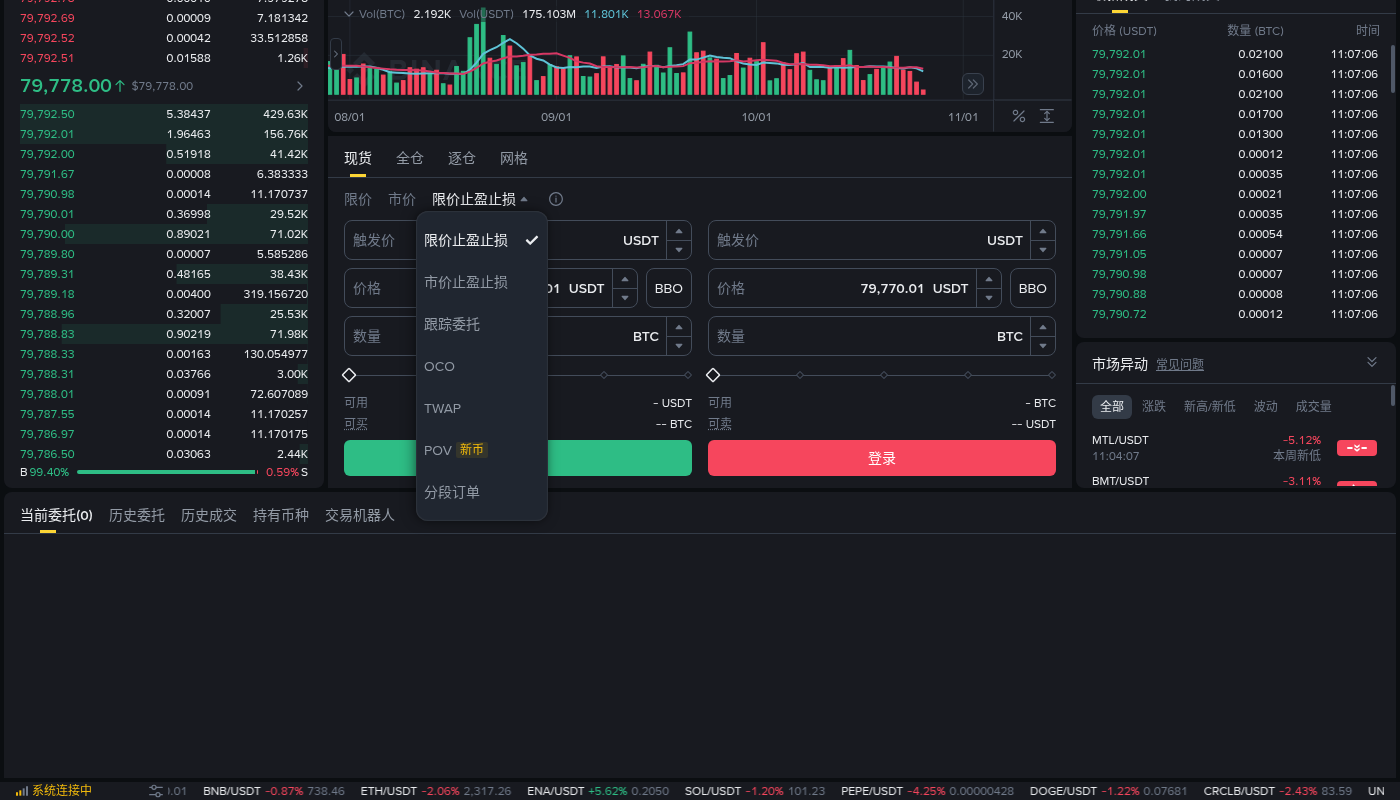Viewport: 1400px width, 800px height.
Task: Select the 限价 order type
Action: (358, 199)
